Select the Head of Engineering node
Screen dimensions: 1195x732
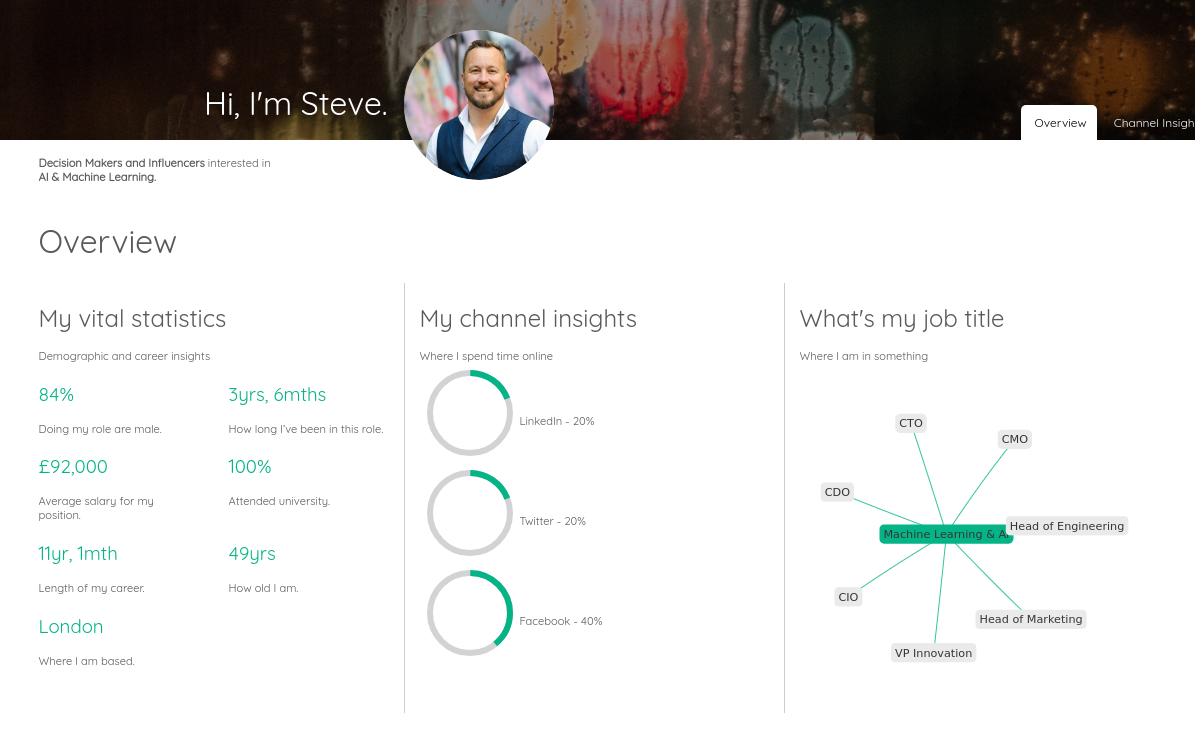pyautogui.click(x=1067, y=526)
